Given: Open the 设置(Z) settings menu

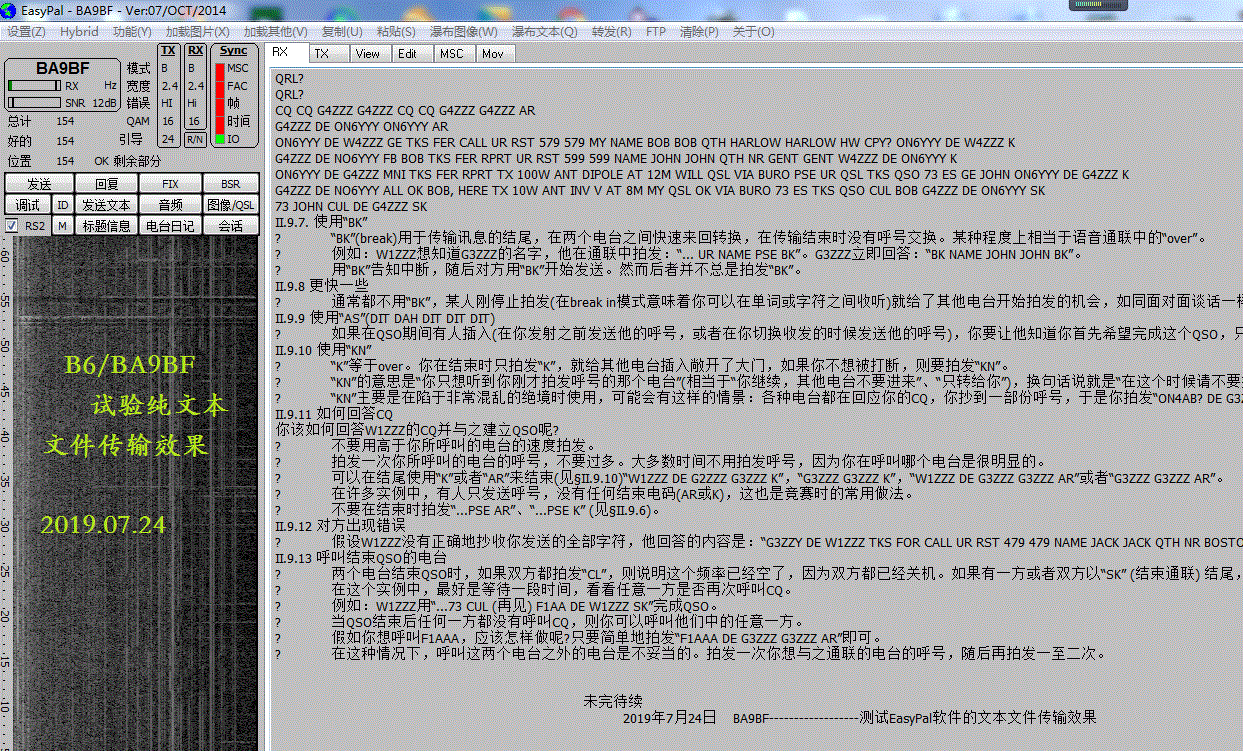Looking at the screenshot, I should click(26, 32).
